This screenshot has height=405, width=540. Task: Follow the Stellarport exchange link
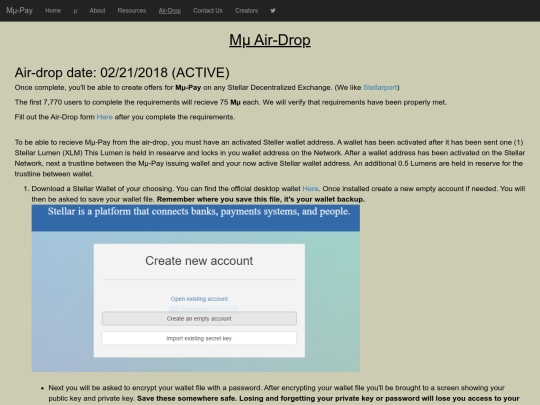380,87
